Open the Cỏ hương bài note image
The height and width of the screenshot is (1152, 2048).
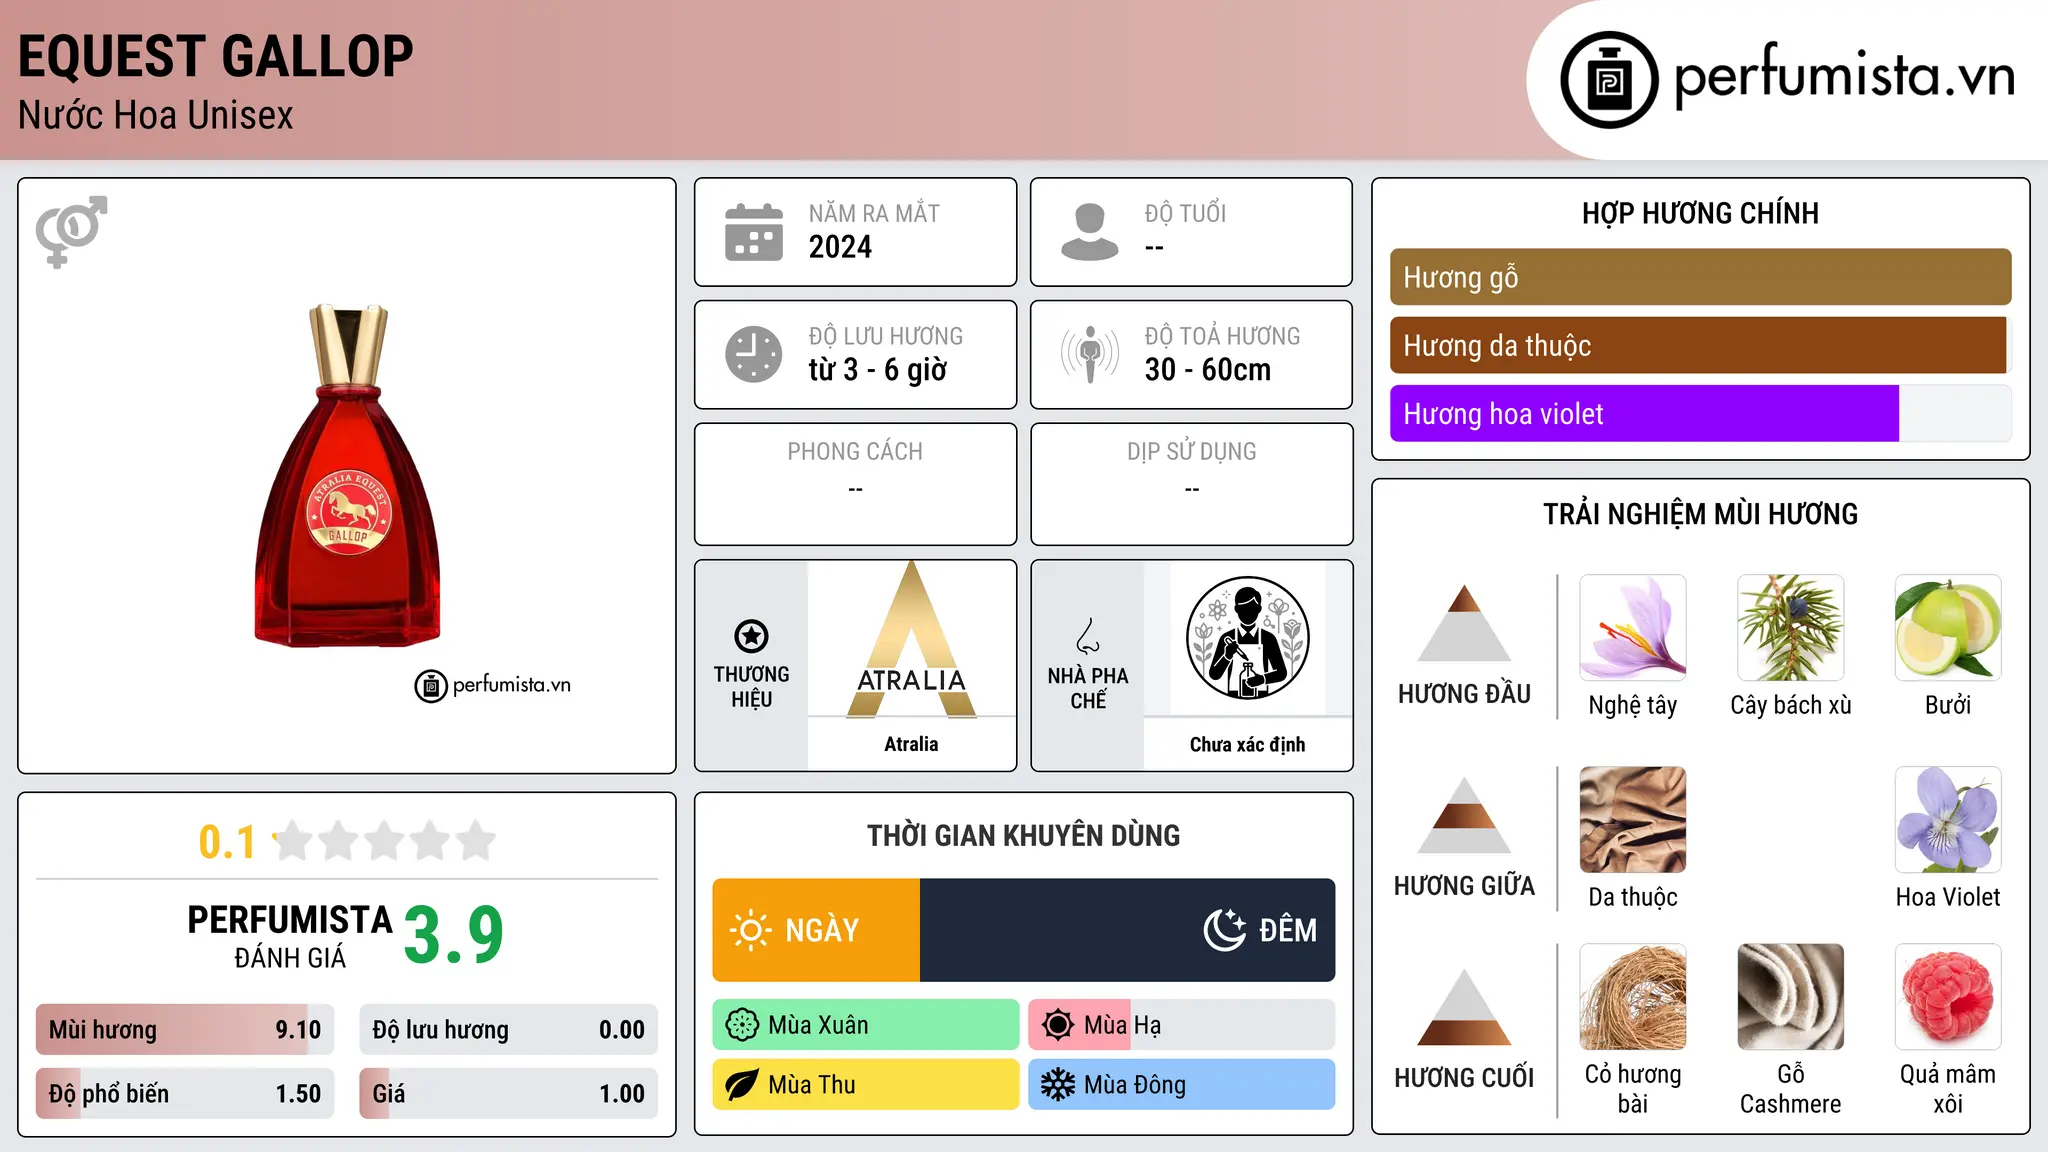pos(1633,997)
